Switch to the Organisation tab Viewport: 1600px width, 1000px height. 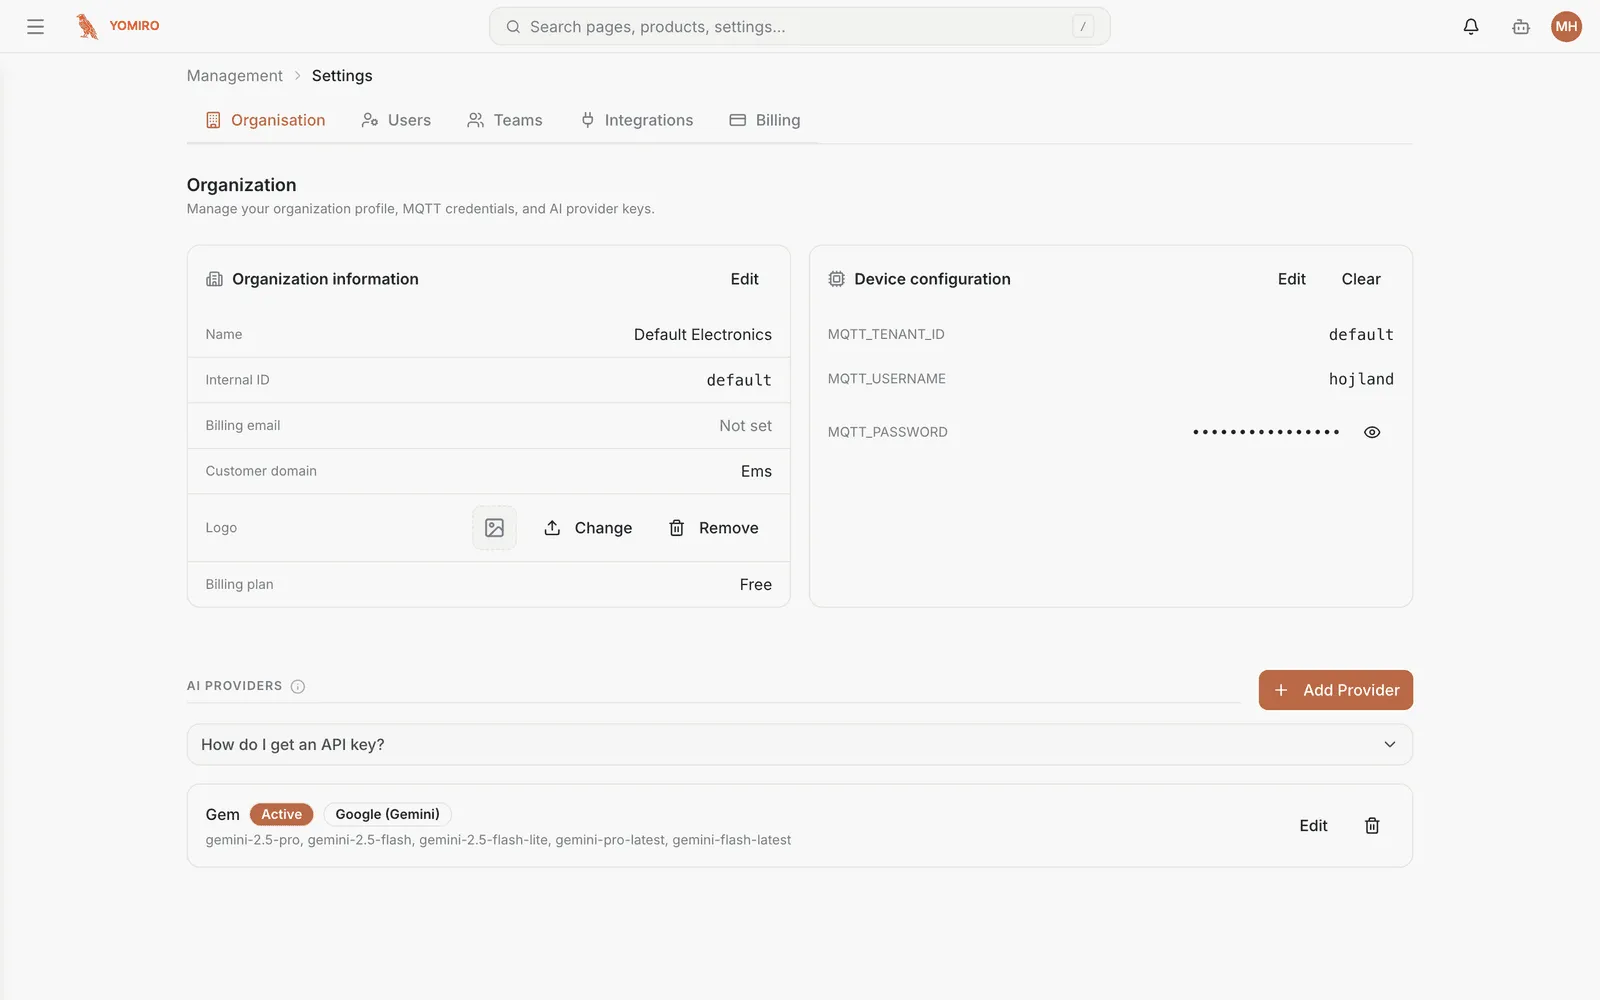point(265,120)
